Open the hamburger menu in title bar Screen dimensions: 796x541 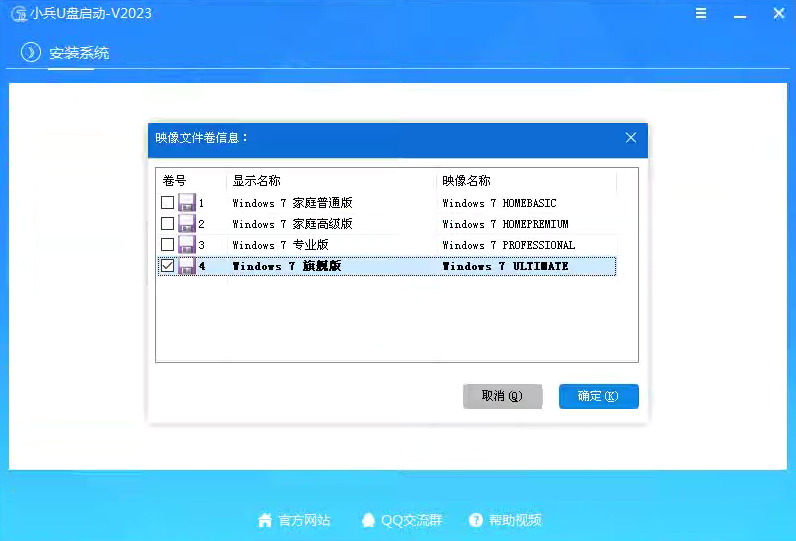tap(701, 13)
